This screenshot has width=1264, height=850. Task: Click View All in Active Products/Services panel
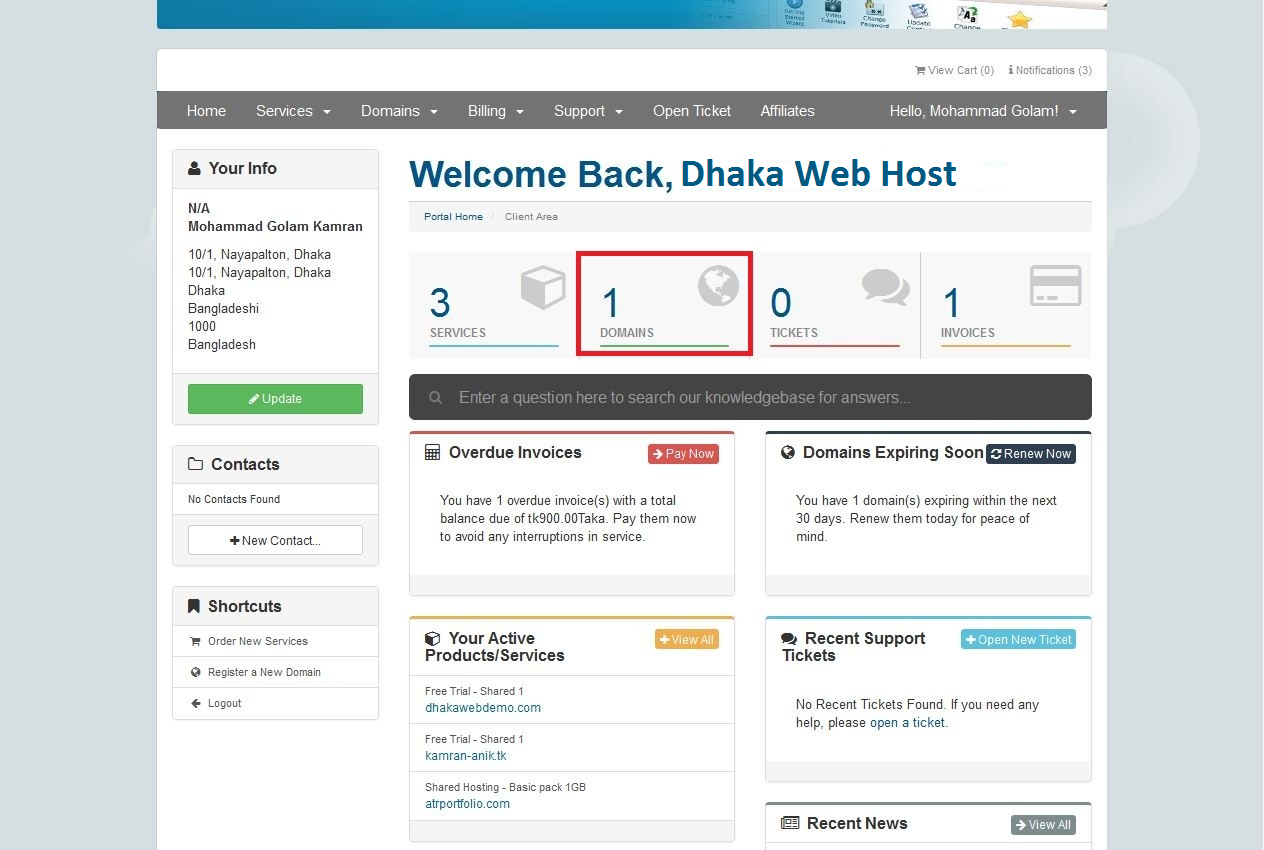687,640
